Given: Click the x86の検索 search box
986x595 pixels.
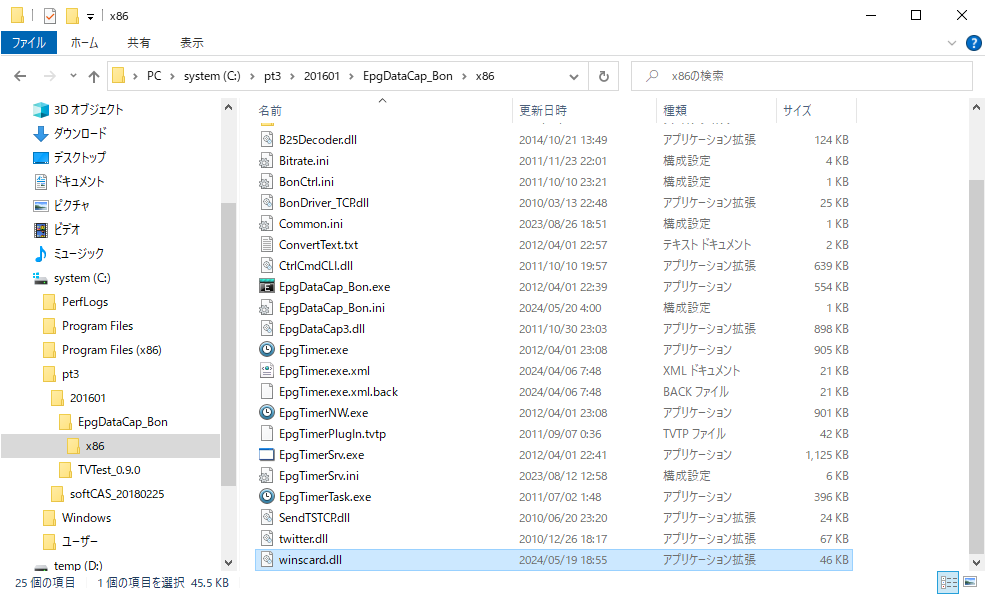Looking at the screenshot, I should [802, 76].
